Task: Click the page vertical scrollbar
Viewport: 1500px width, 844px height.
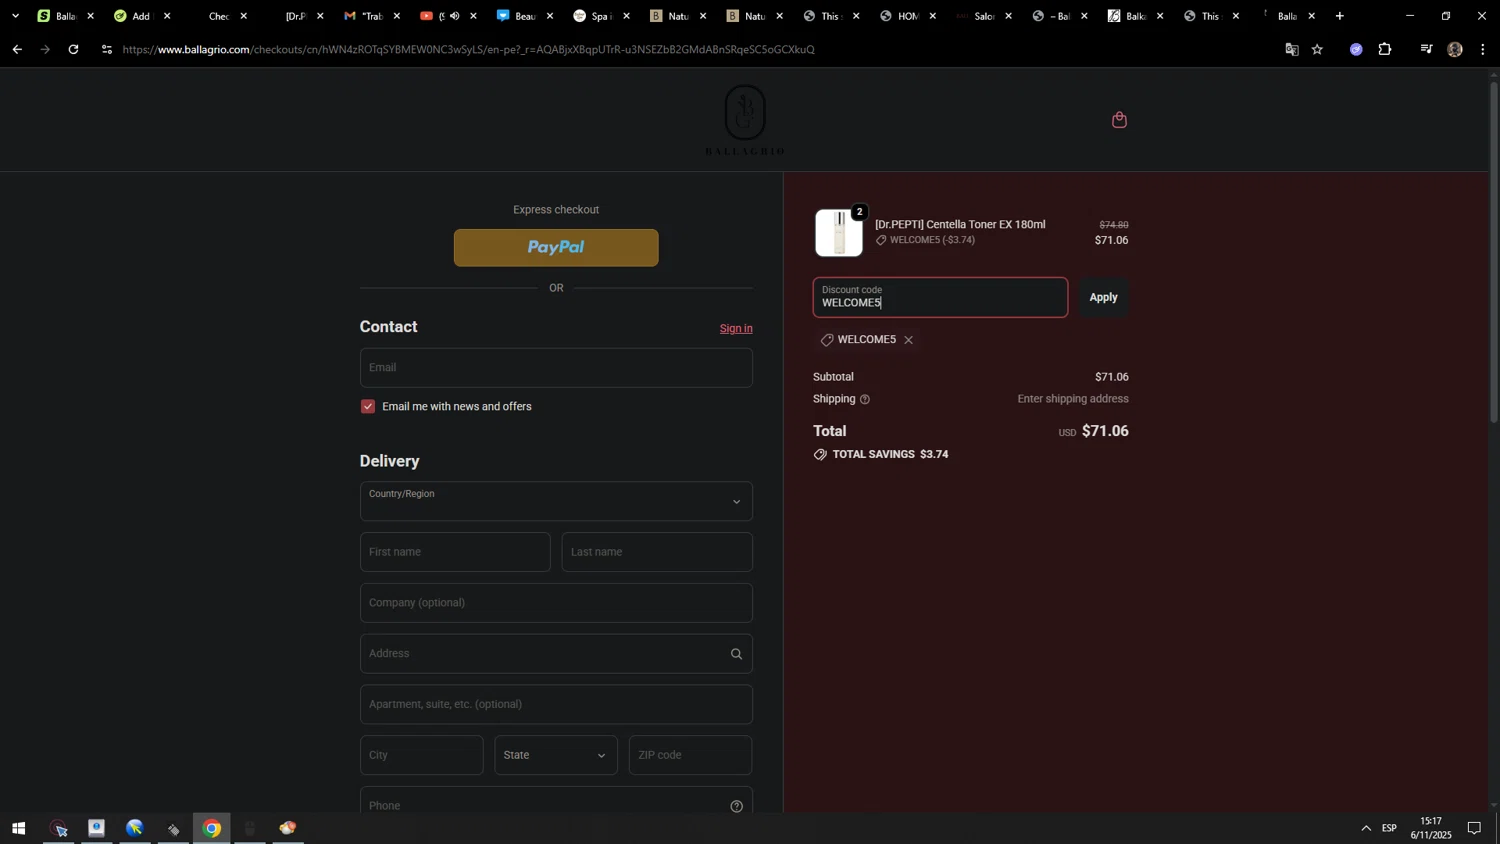Action: (1494, 250)
